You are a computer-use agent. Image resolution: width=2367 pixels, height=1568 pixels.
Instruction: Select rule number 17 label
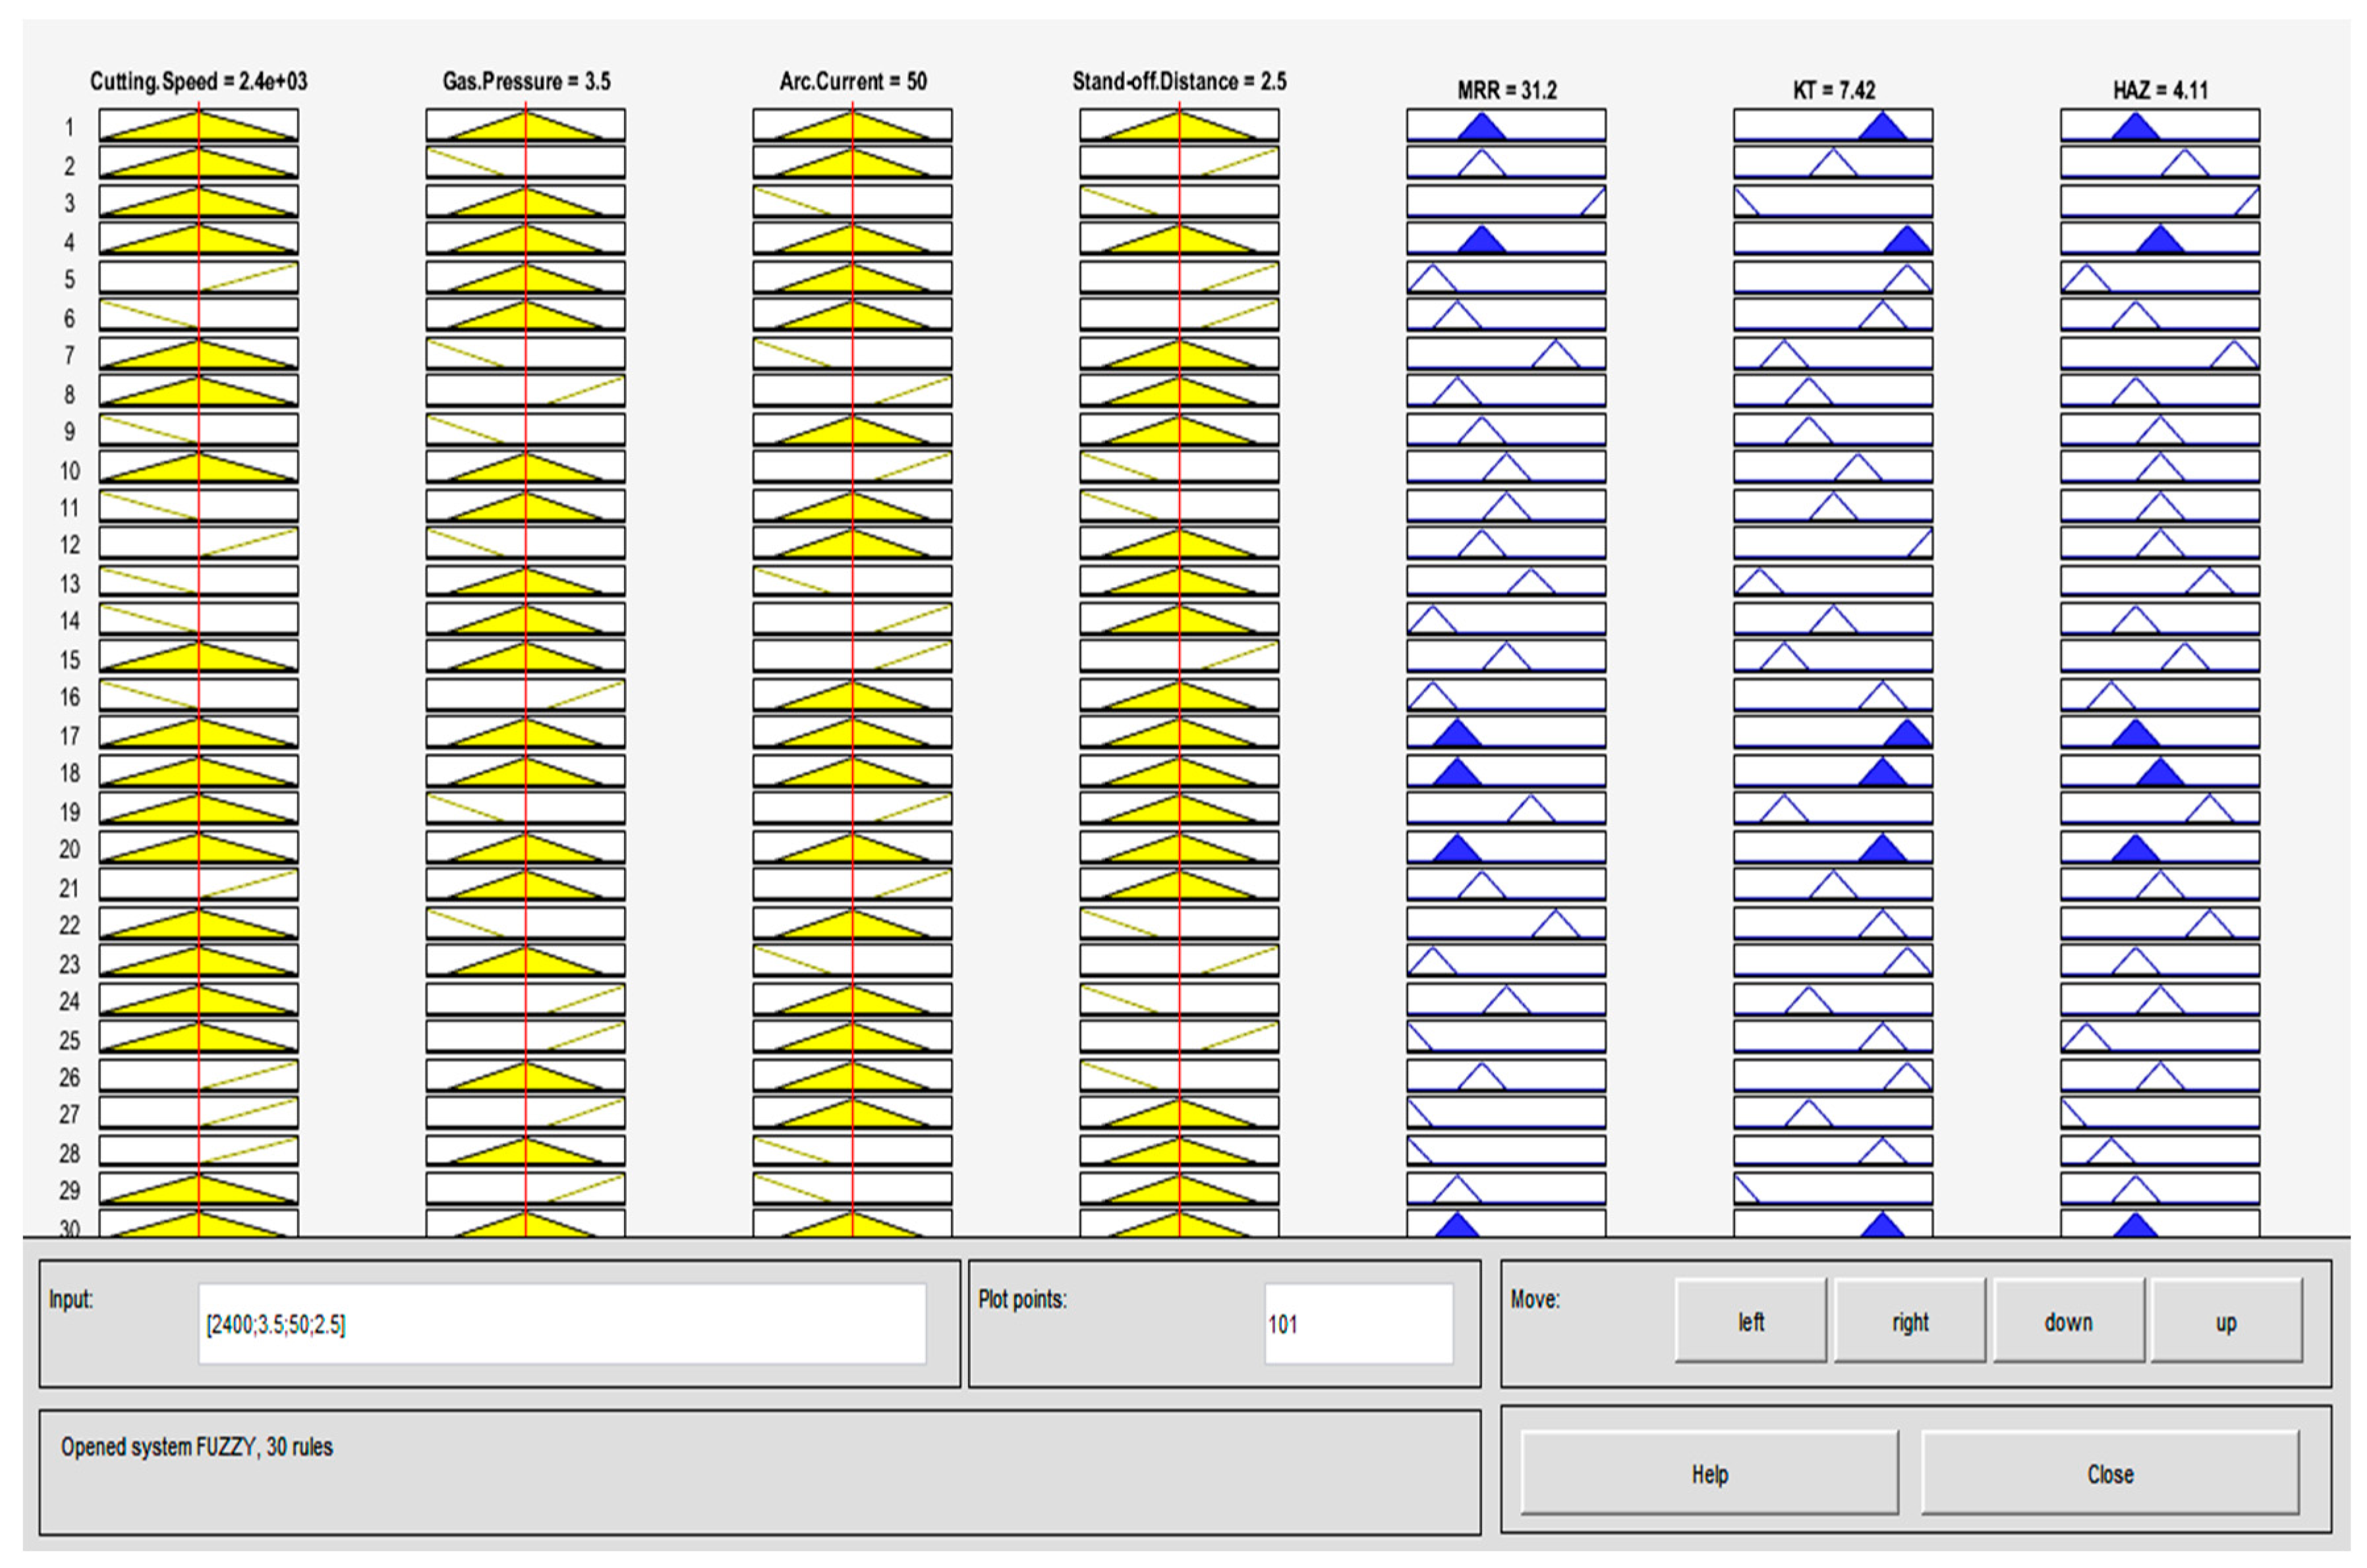pyautogui.click(x=69, y=736)
